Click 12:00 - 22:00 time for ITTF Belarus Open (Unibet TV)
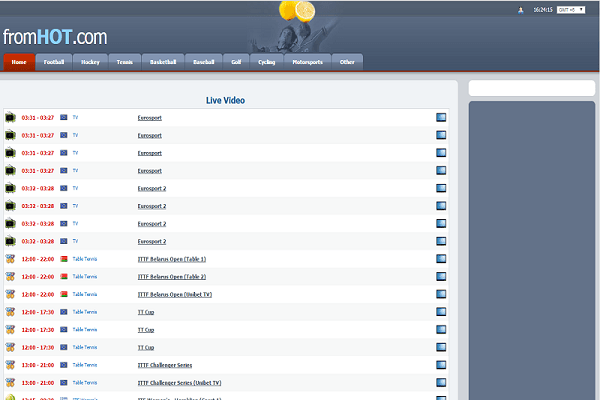600x400 pixels. (x=38, y=294)
